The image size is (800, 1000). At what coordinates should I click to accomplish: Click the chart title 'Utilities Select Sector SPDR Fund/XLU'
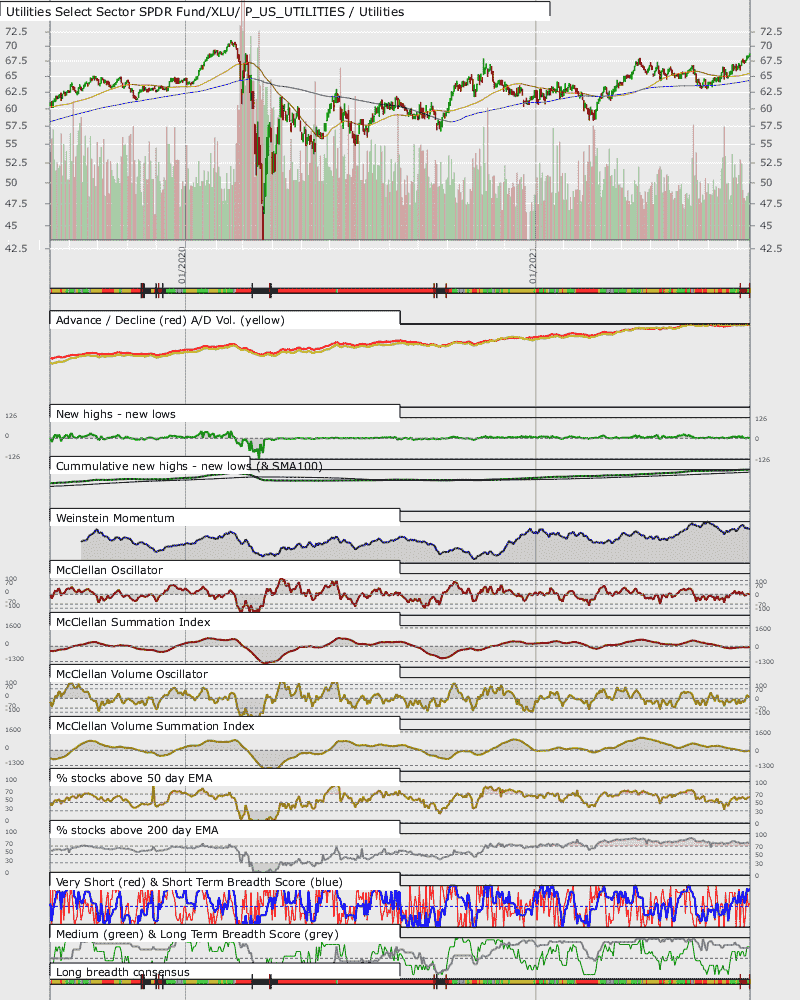[x=121, y=11]
